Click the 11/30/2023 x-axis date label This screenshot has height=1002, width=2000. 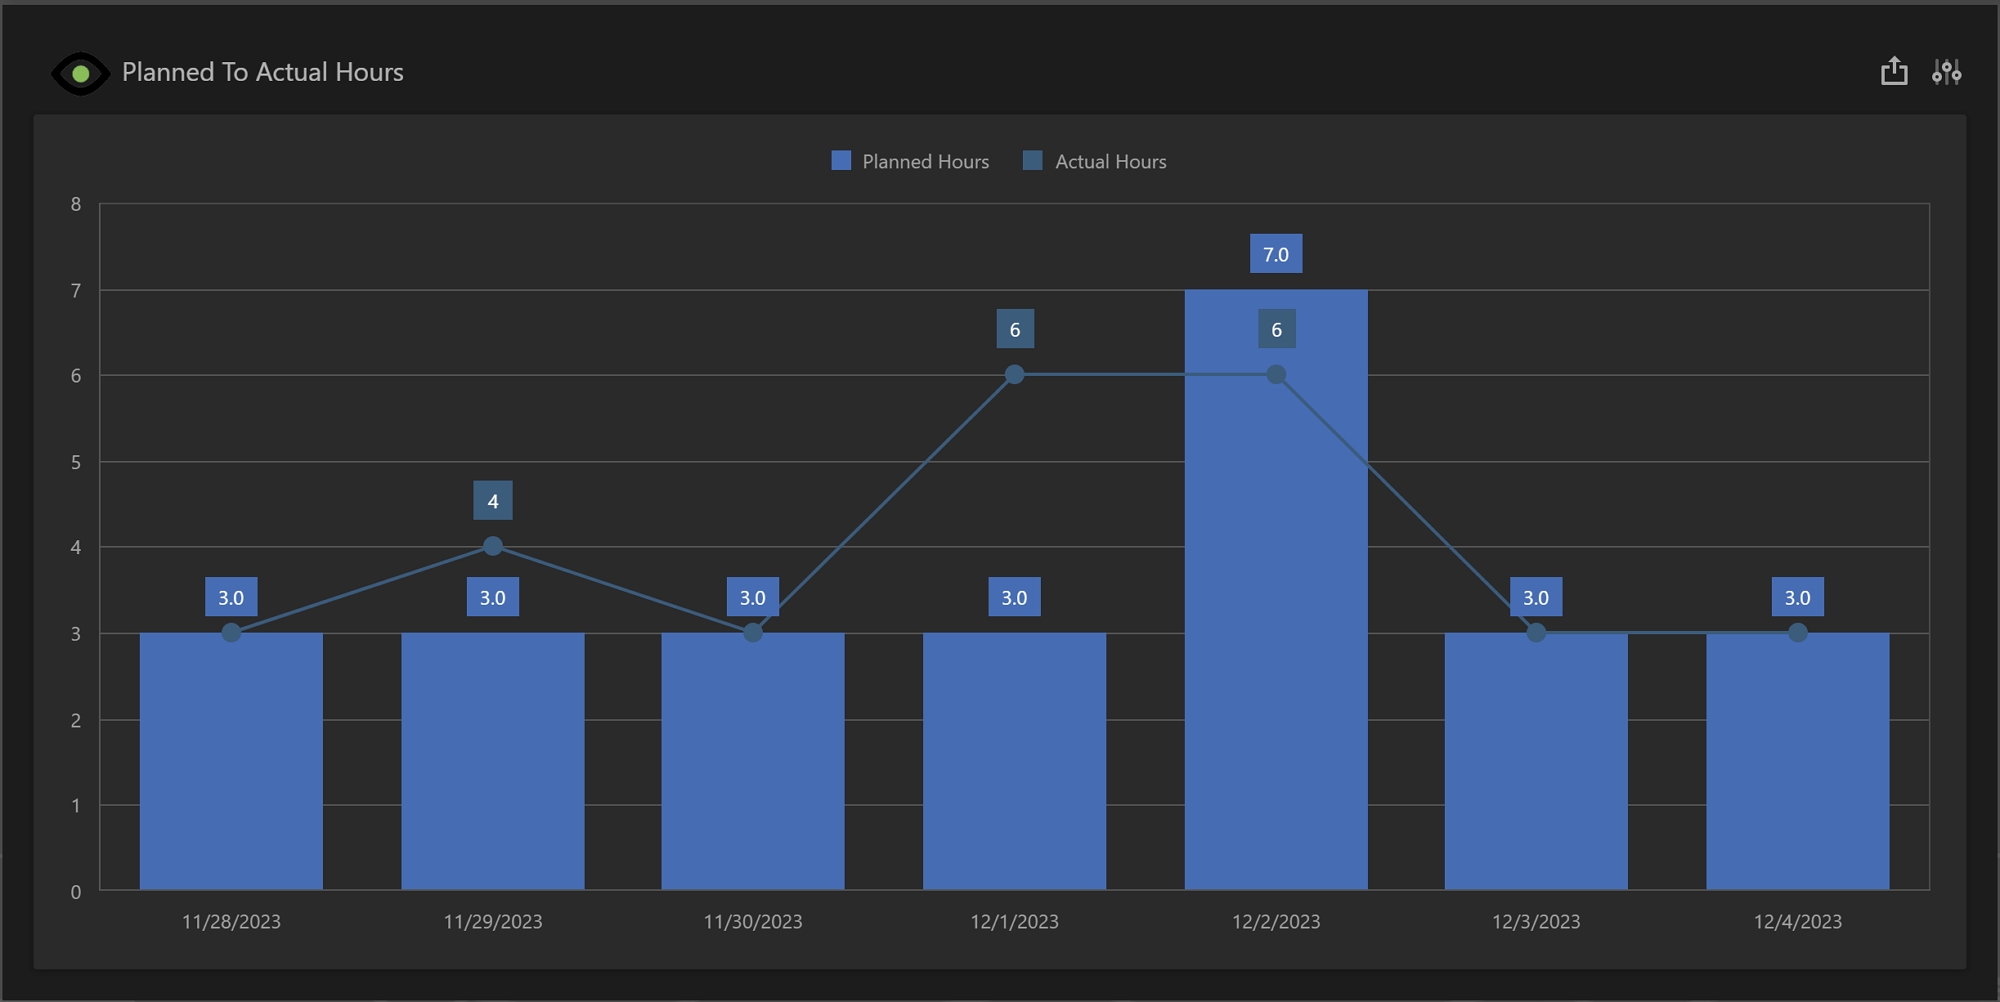(x=753, y=922)
